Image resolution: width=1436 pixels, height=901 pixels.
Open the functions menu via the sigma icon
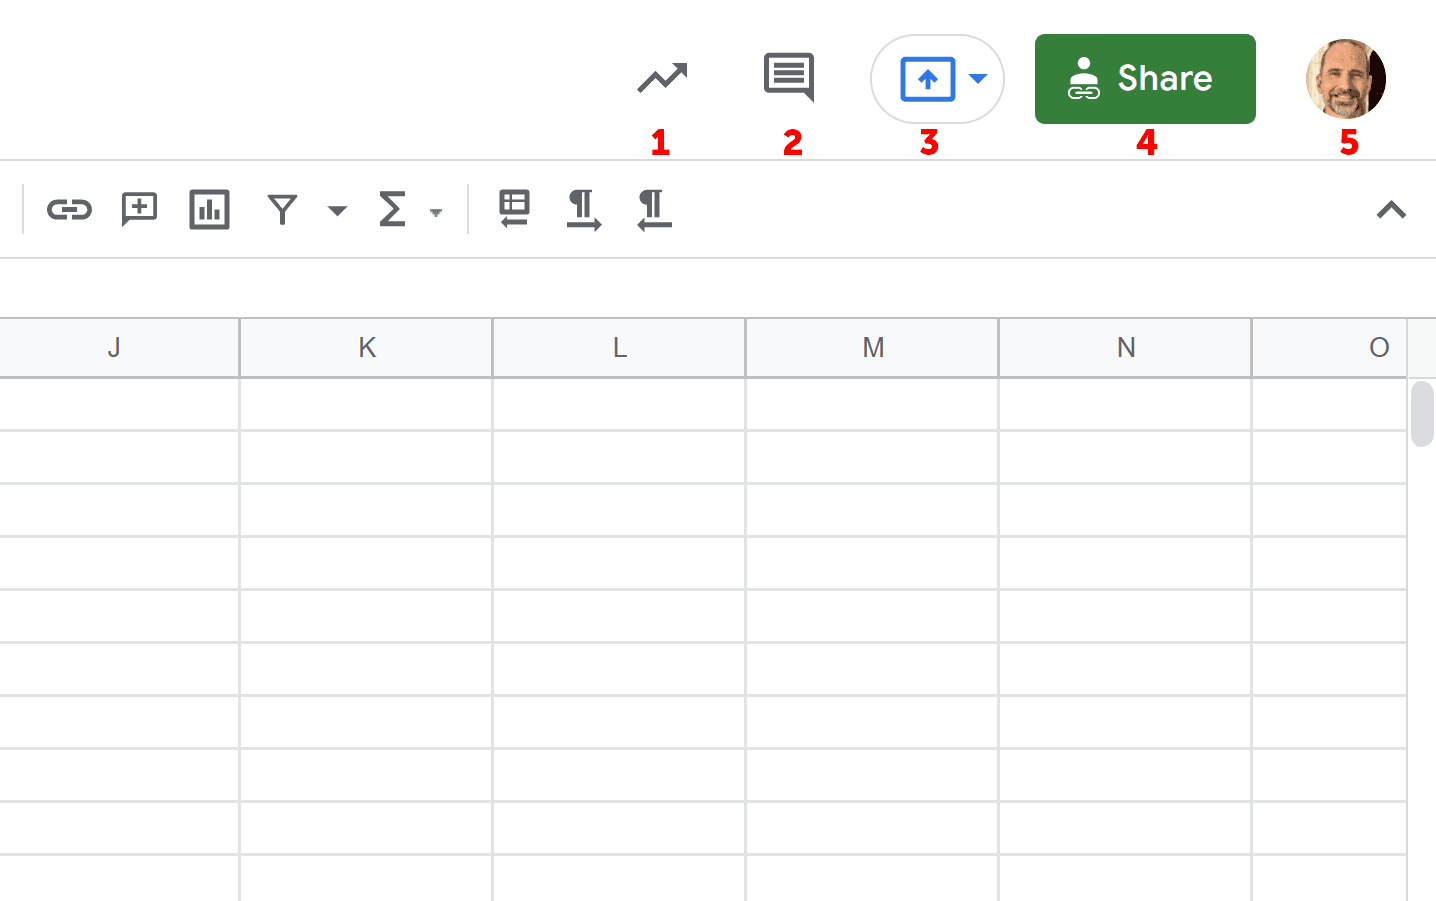tap(392, 210)
